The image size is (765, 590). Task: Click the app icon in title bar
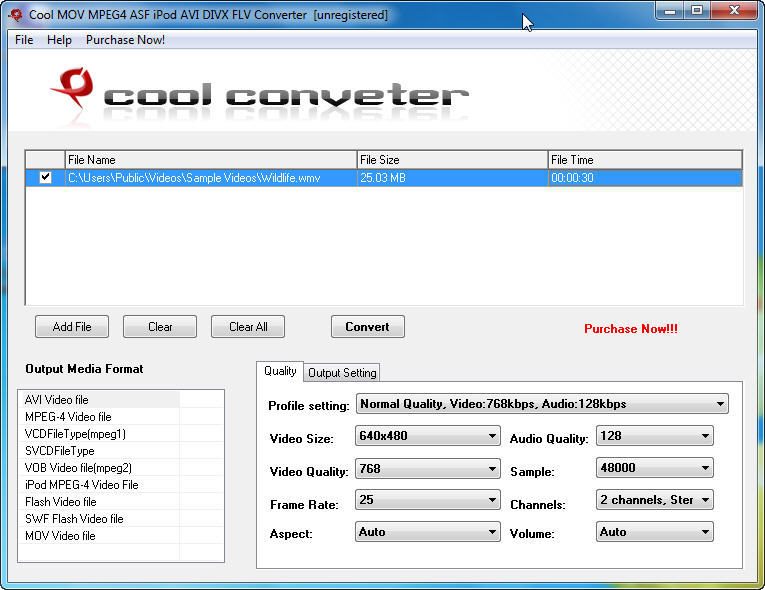point(15,15)
